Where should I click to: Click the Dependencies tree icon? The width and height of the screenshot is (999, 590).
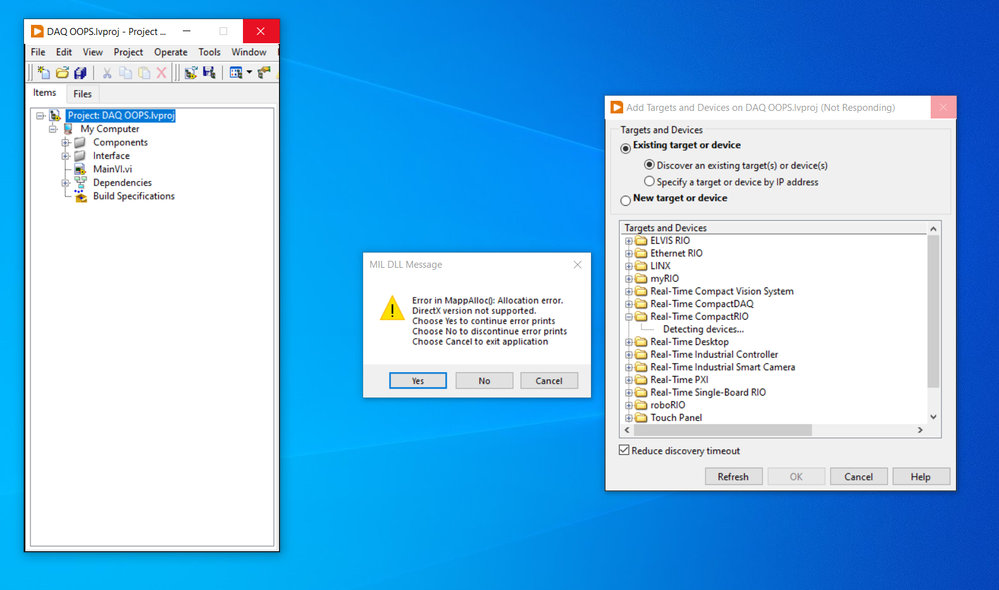tap(80, 182)
